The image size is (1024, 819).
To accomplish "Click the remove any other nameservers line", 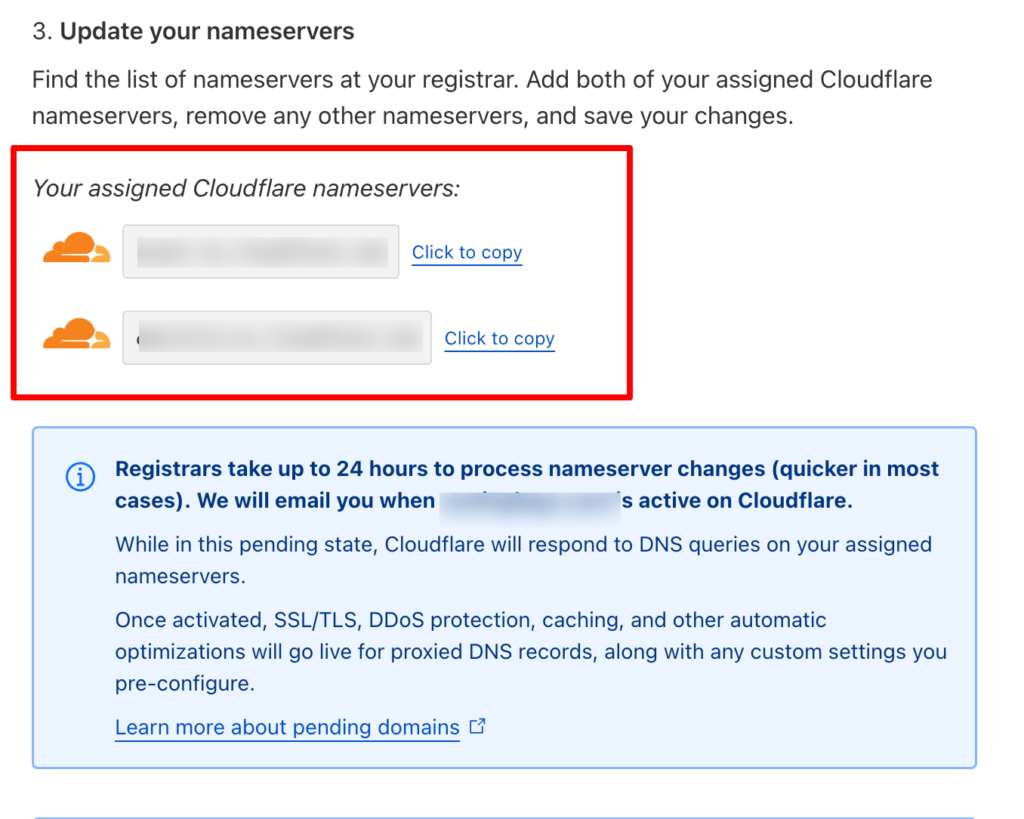I will click(x=413, y=116).
